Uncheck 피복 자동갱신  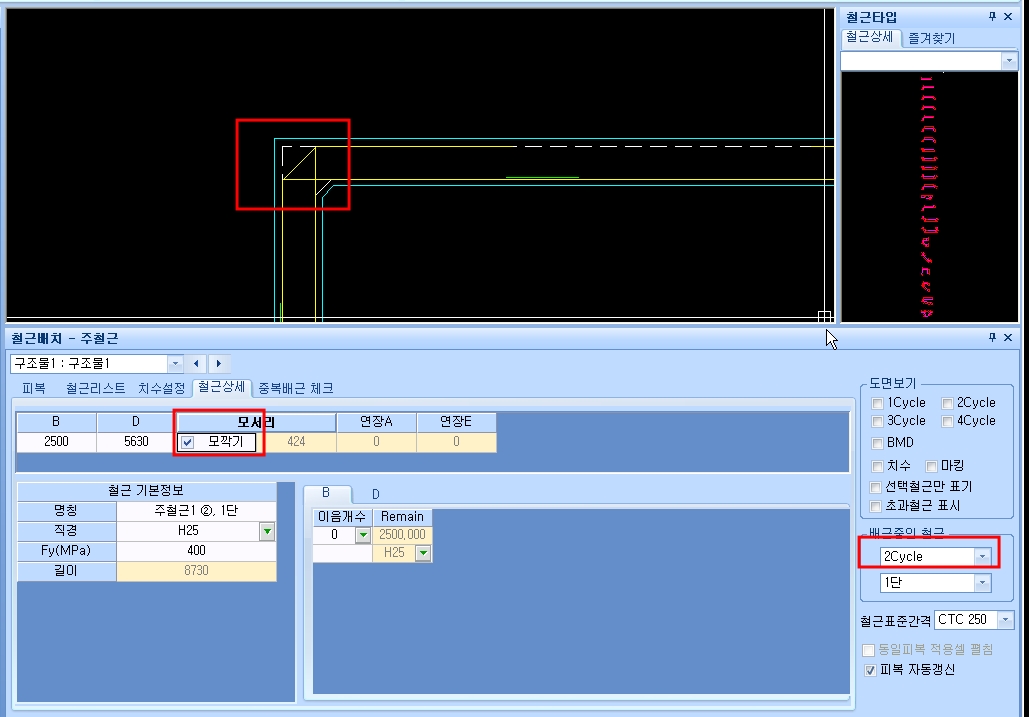pyautogui.click(x=870, y=670)
